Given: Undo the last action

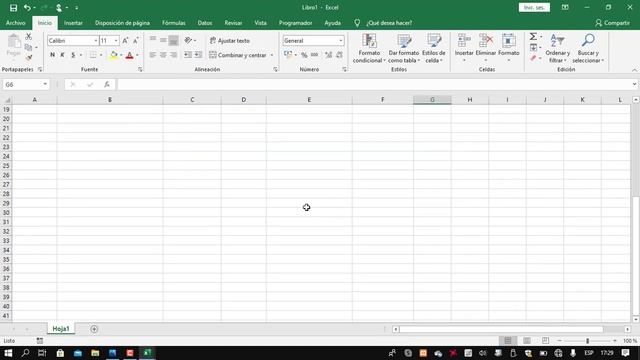Looking at the screenshot, I should [x=27, y=8].
